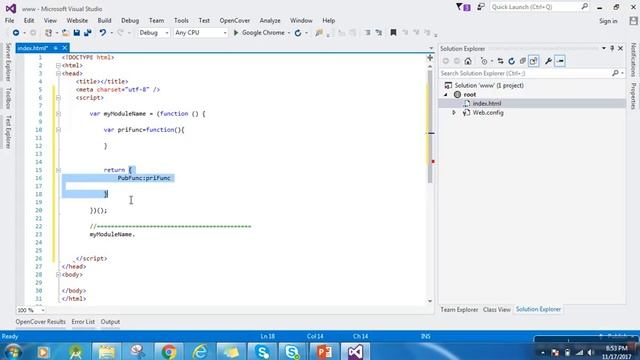Viewport: 640px width, 360px height.
Task: Click the bookmark toggle icon in the toolbar
Action: (x=393, y=33)
